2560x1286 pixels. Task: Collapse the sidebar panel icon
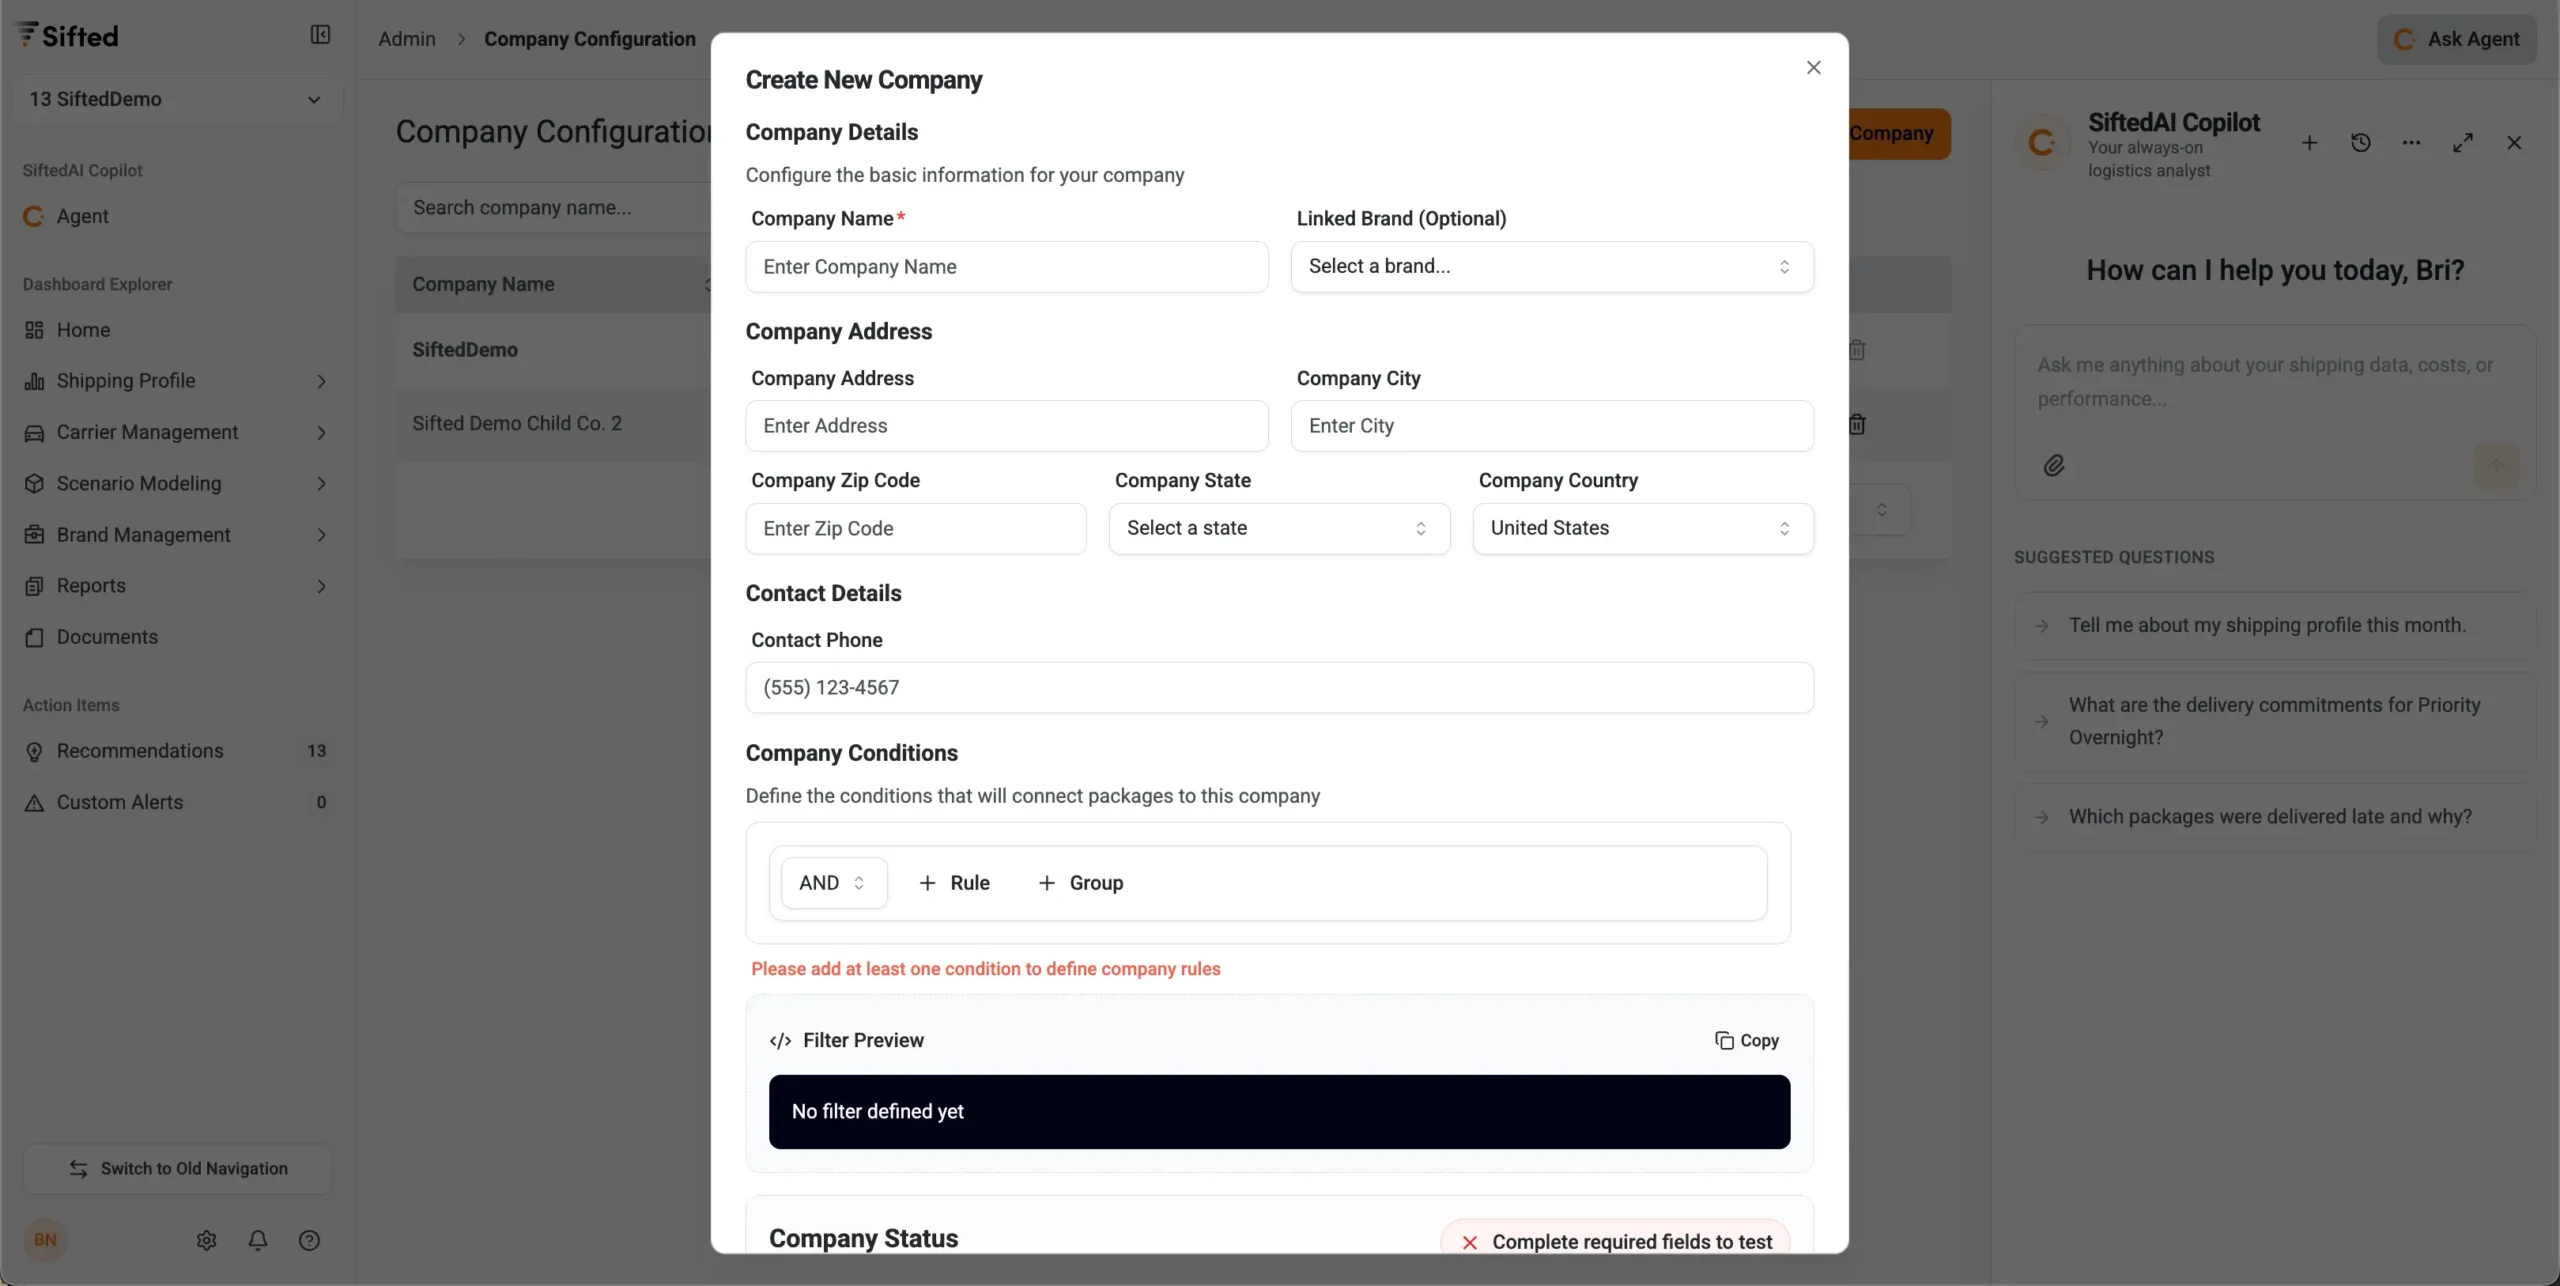point(320,35)
